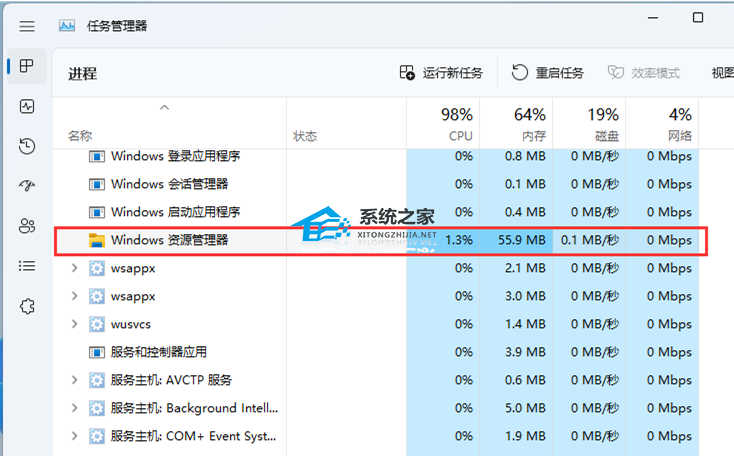The height and width of the screenshot is (456, 734).
Task: Open the Users sidebar icon
Action: (27, 226)
